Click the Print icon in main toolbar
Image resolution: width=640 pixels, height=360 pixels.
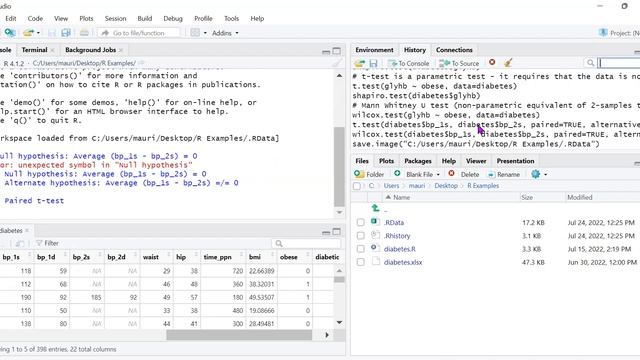[x=84, y=33]
